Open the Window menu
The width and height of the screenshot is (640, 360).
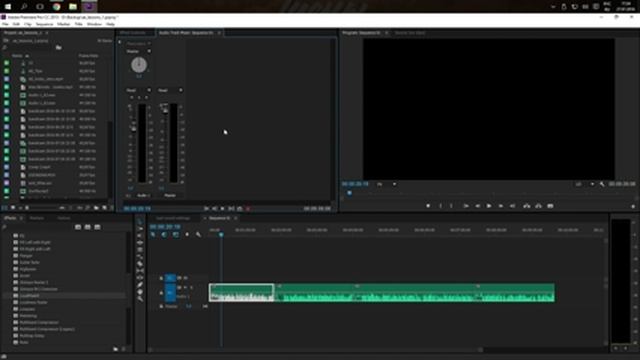[x=94, y=24]
